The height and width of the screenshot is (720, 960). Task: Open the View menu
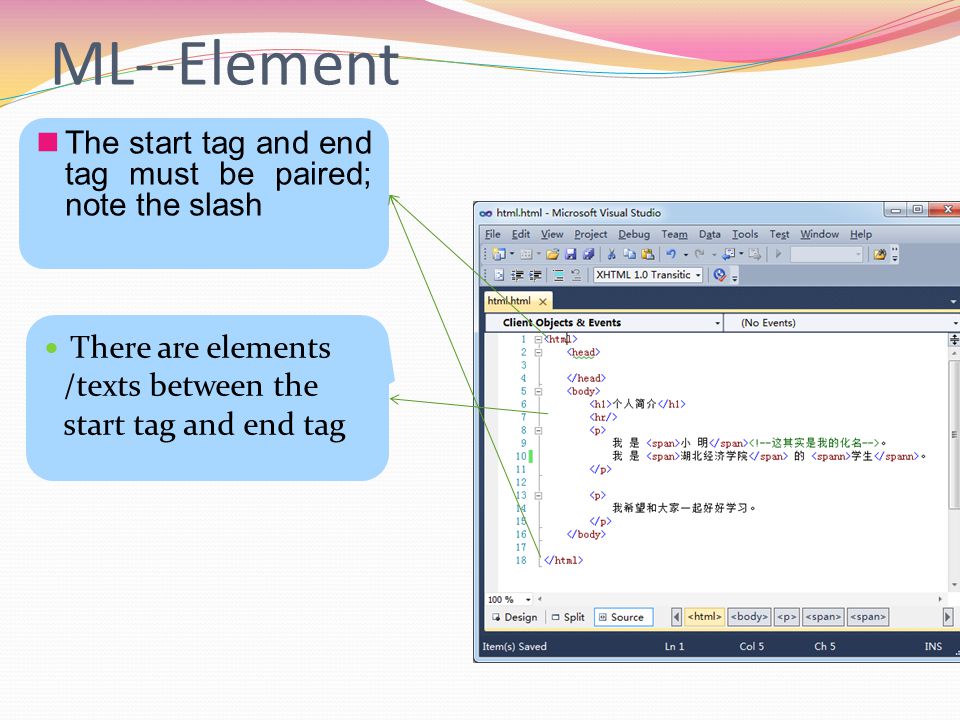[x=552, y=234]
